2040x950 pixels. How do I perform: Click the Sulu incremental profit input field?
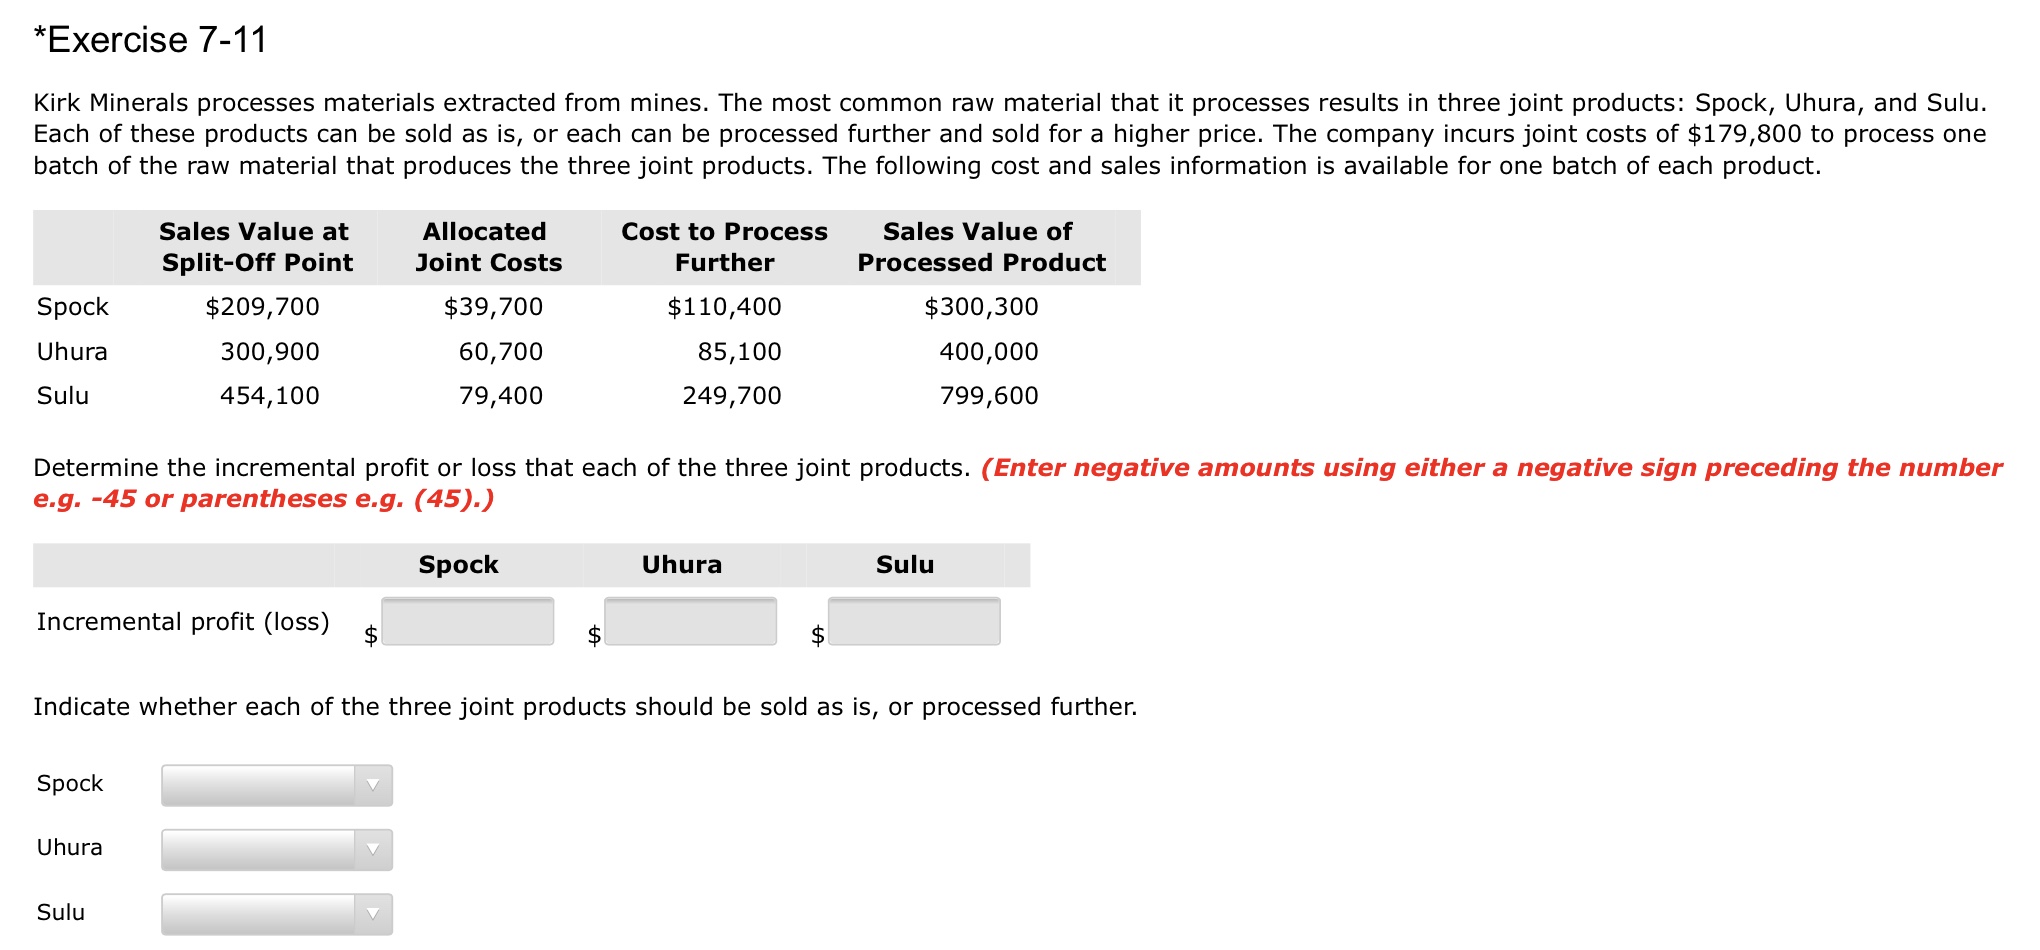[x=914, y=621]
